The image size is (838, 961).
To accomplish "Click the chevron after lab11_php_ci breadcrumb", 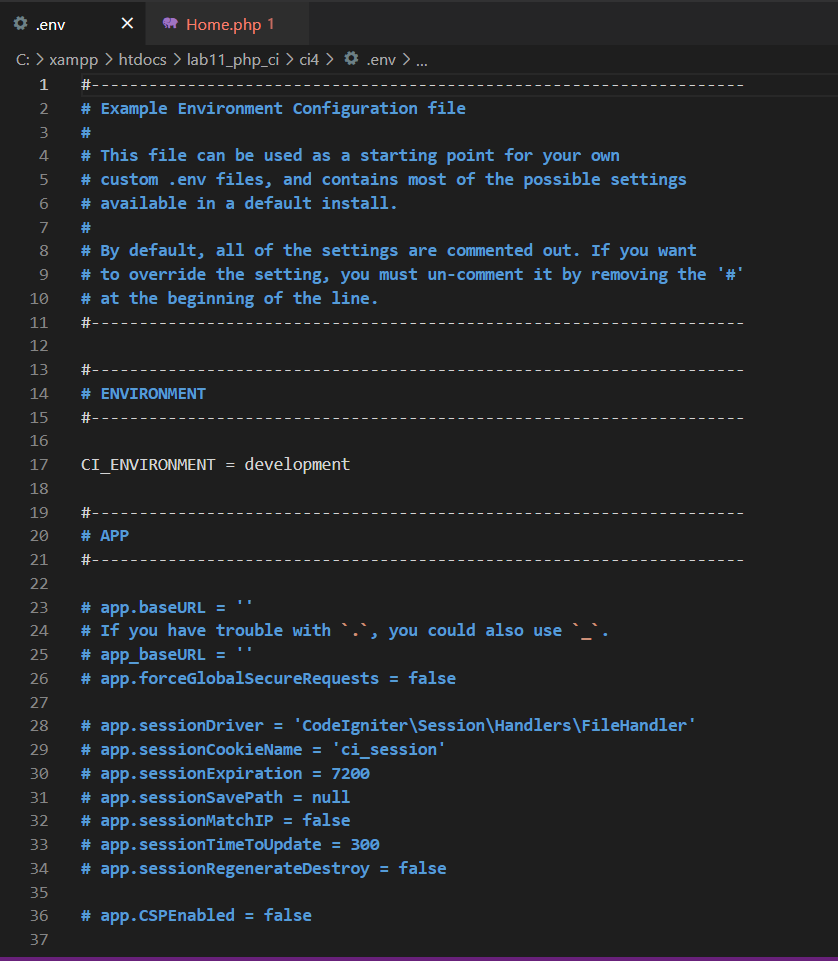I will pyautogui.click(x=290, y=59).
